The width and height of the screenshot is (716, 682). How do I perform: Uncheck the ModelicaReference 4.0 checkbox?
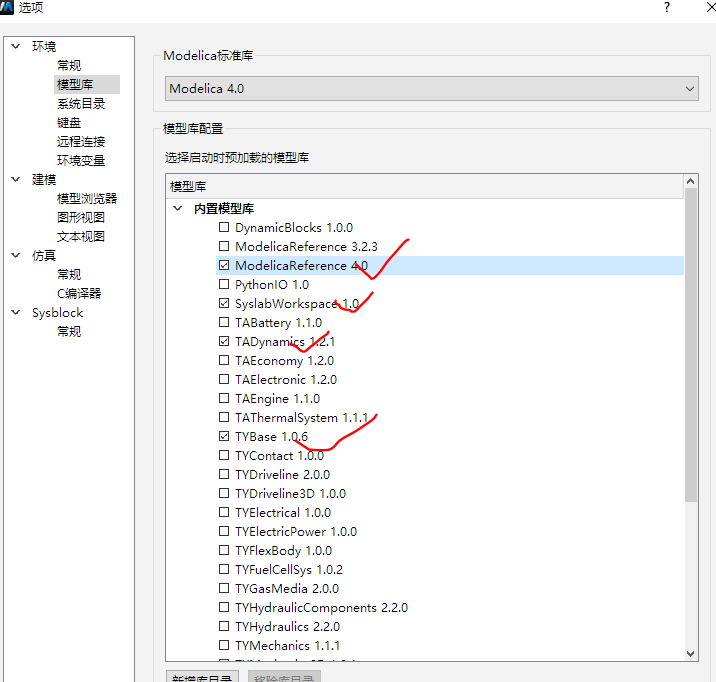[x=224, y=265]
